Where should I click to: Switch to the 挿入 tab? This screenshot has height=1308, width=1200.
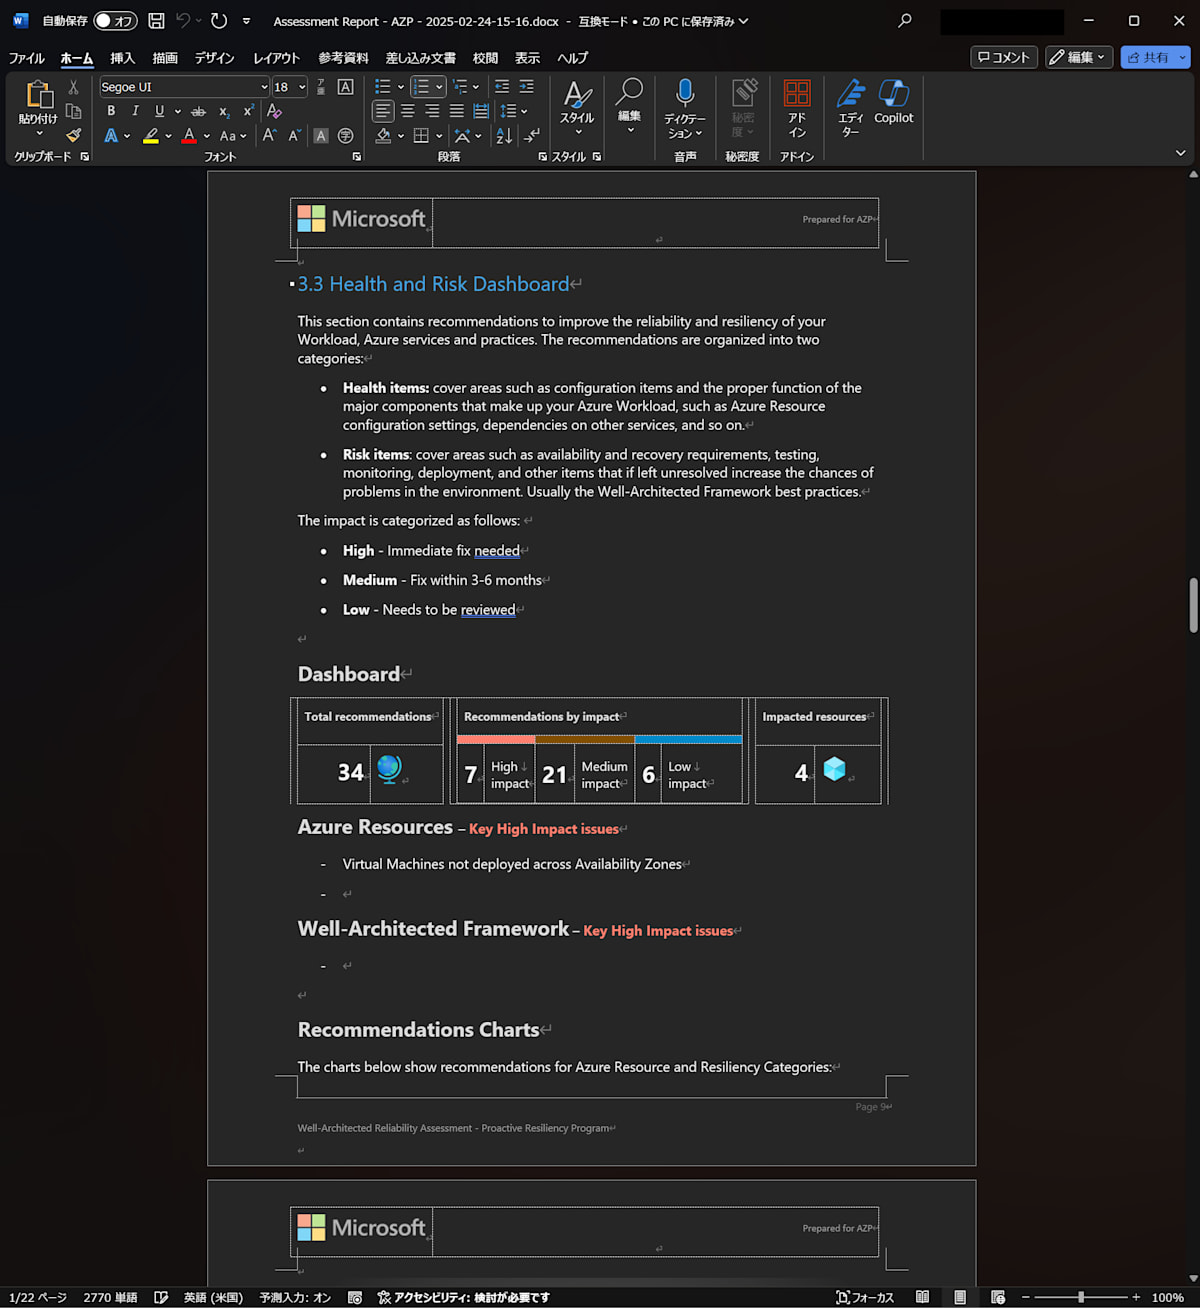(122, 58)
